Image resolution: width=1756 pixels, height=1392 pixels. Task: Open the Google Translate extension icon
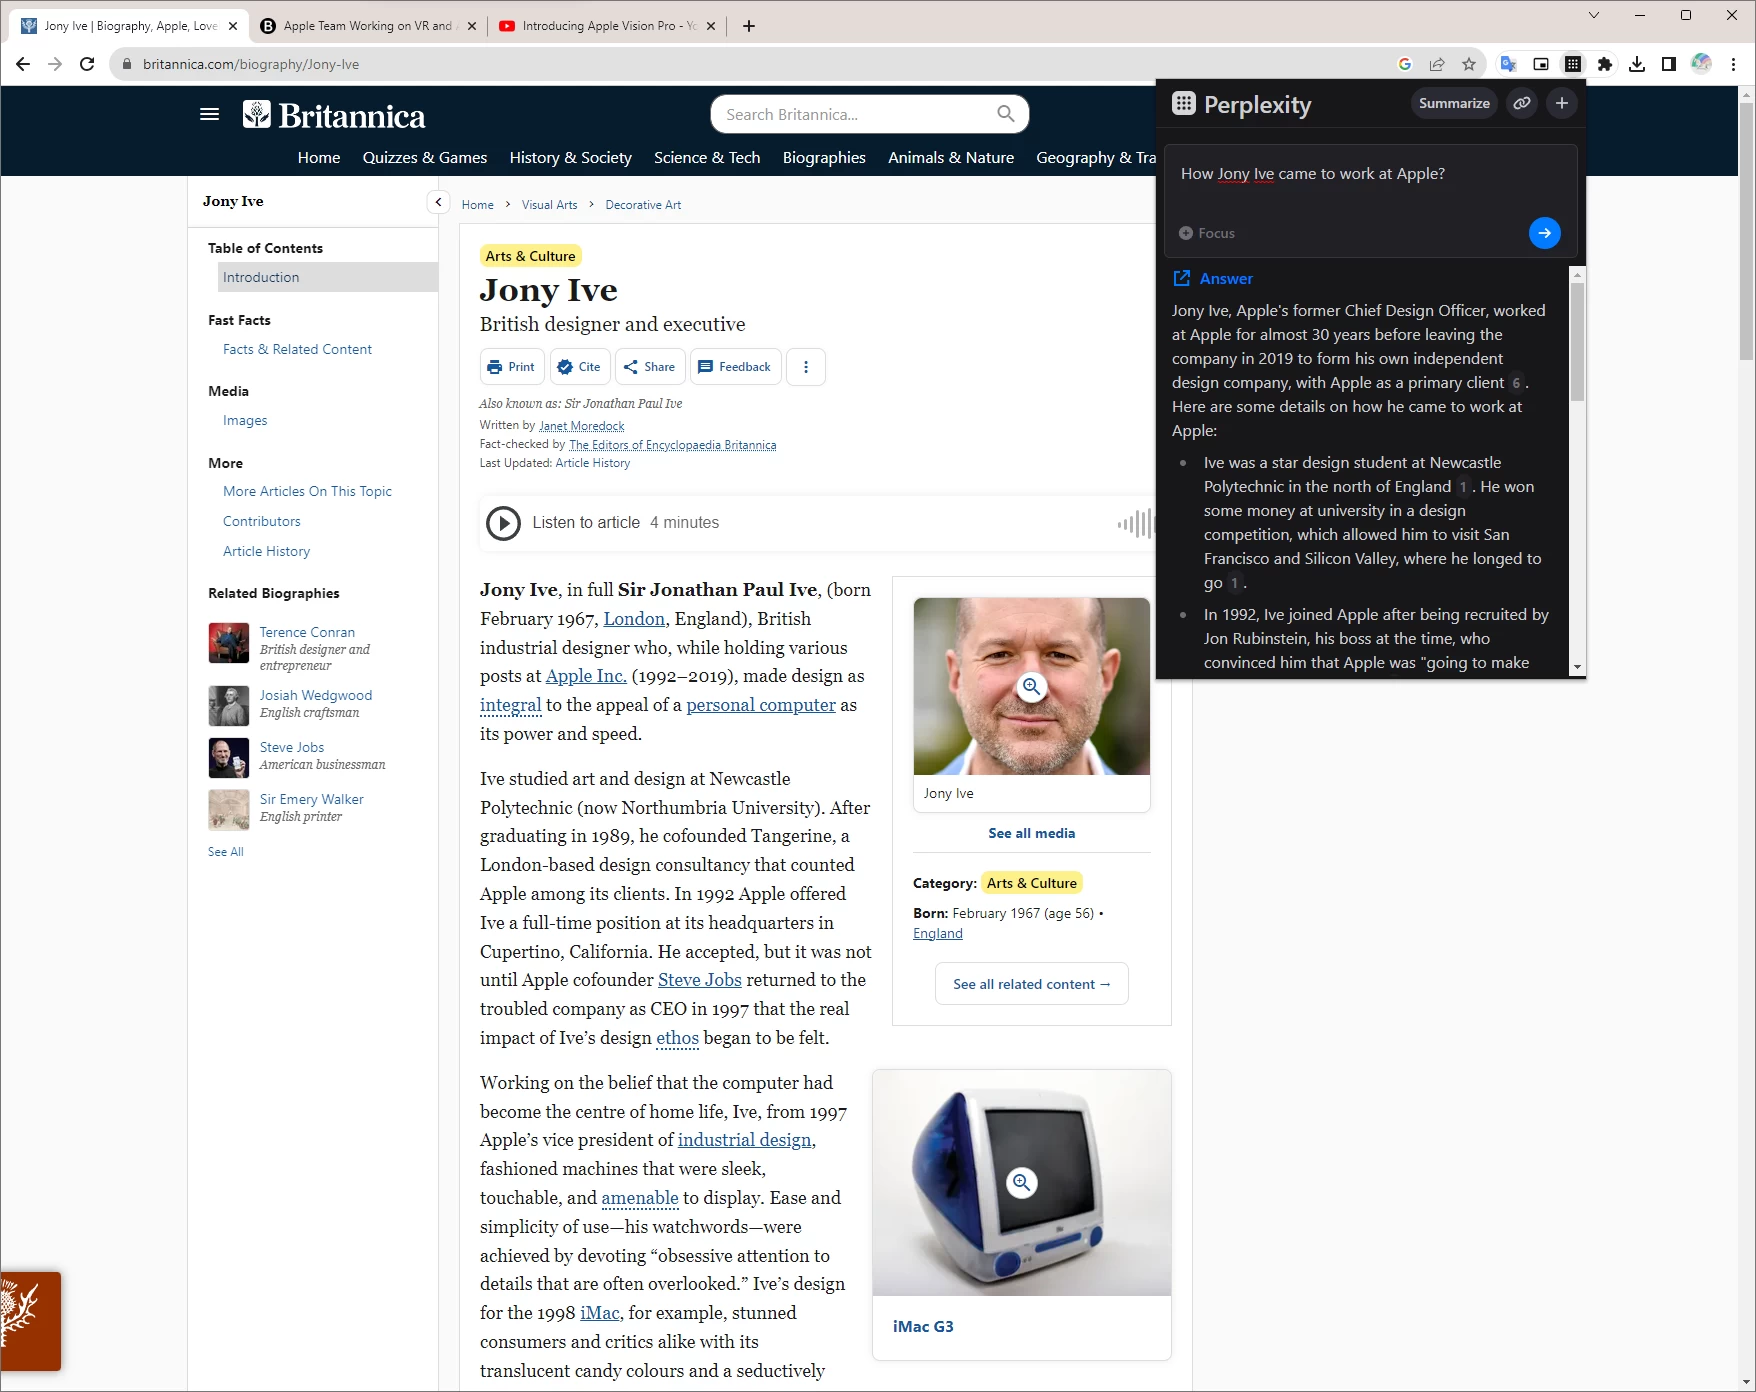pos(1509,64)
